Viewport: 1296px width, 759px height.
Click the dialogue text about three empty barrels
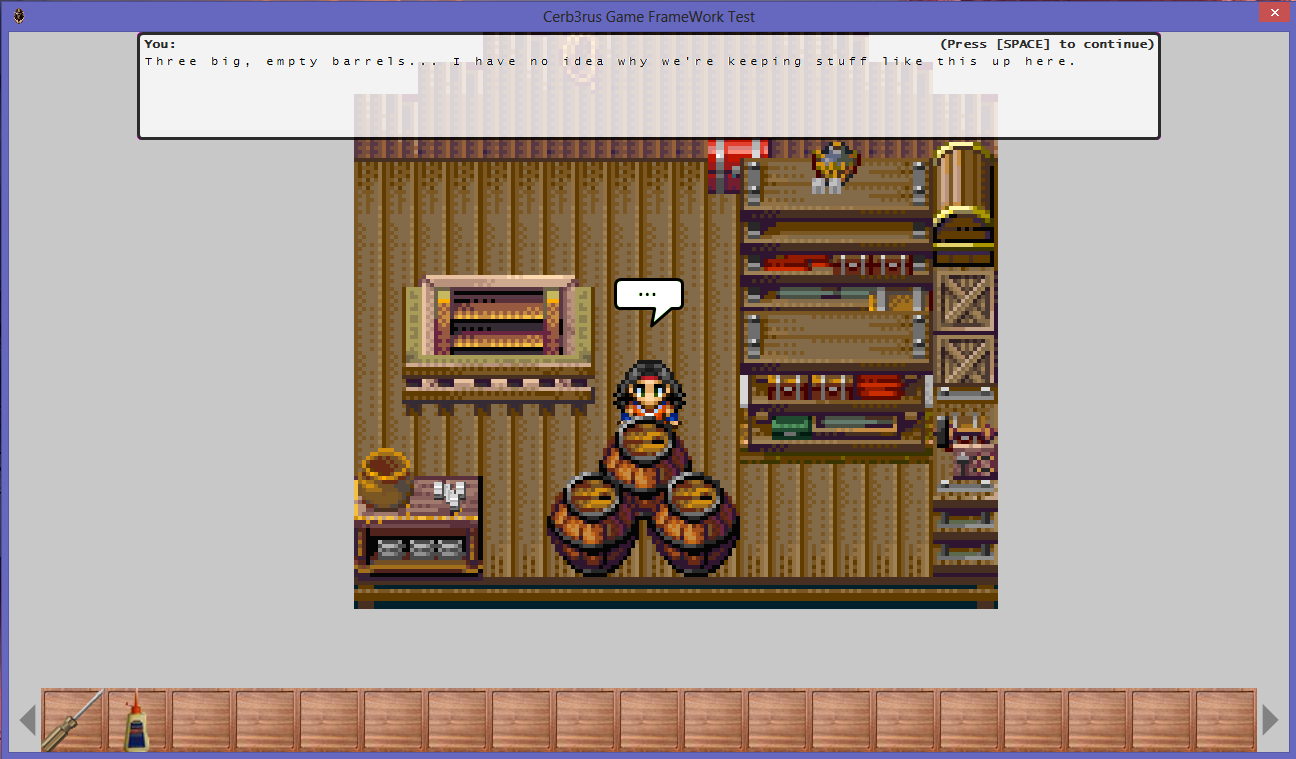[x=612, y=61]
